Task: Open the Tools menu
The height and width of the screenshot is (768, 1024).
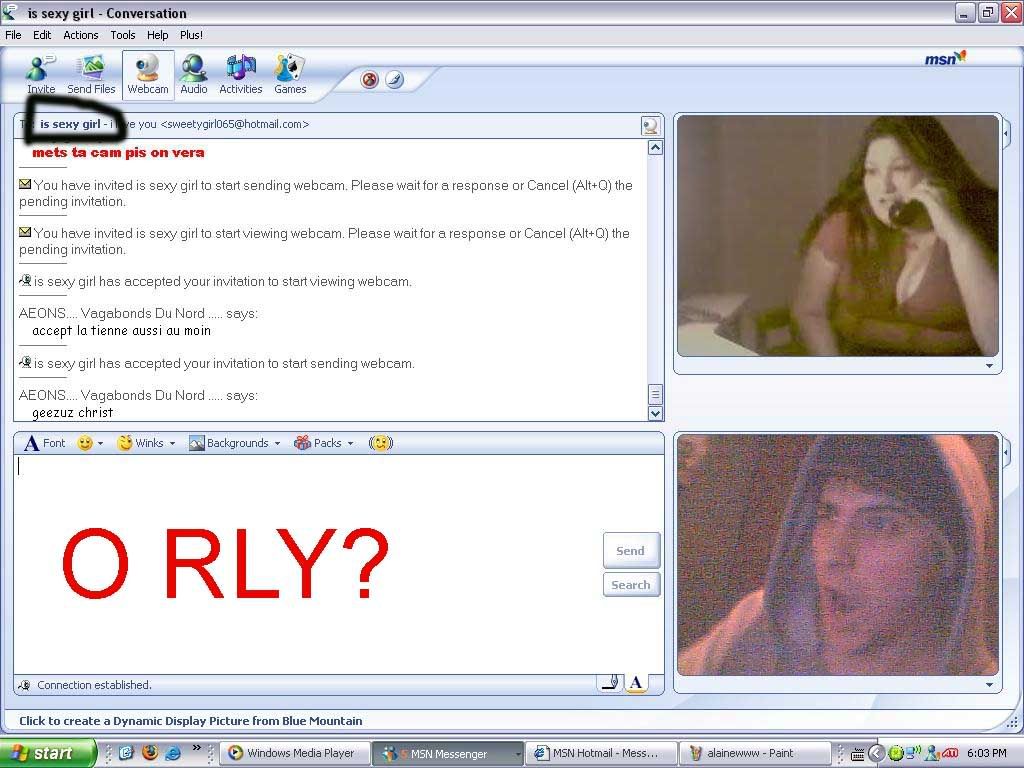Action: [x=123, y=35]
